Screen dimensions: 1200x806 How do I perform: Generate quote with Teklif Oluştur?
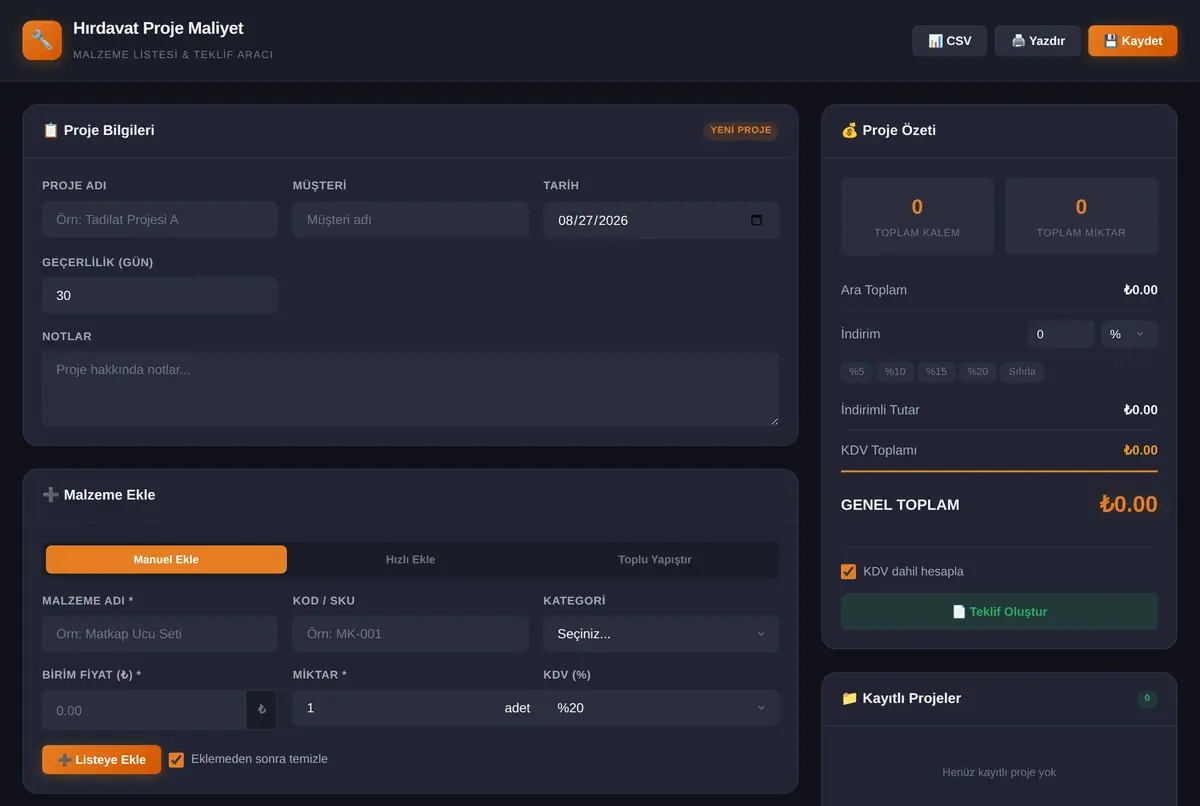[999, 611]
